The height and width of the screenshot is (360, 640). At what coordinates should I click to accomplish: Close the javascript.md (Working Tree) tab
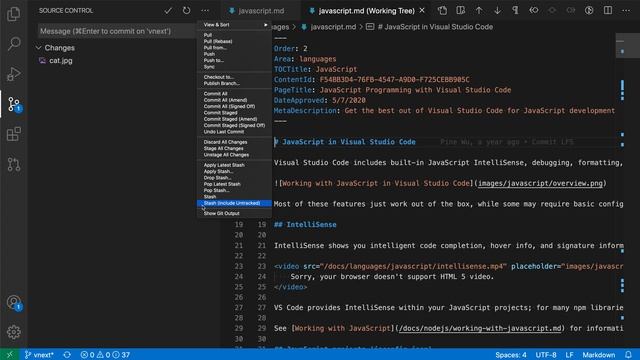pos(422,11)
